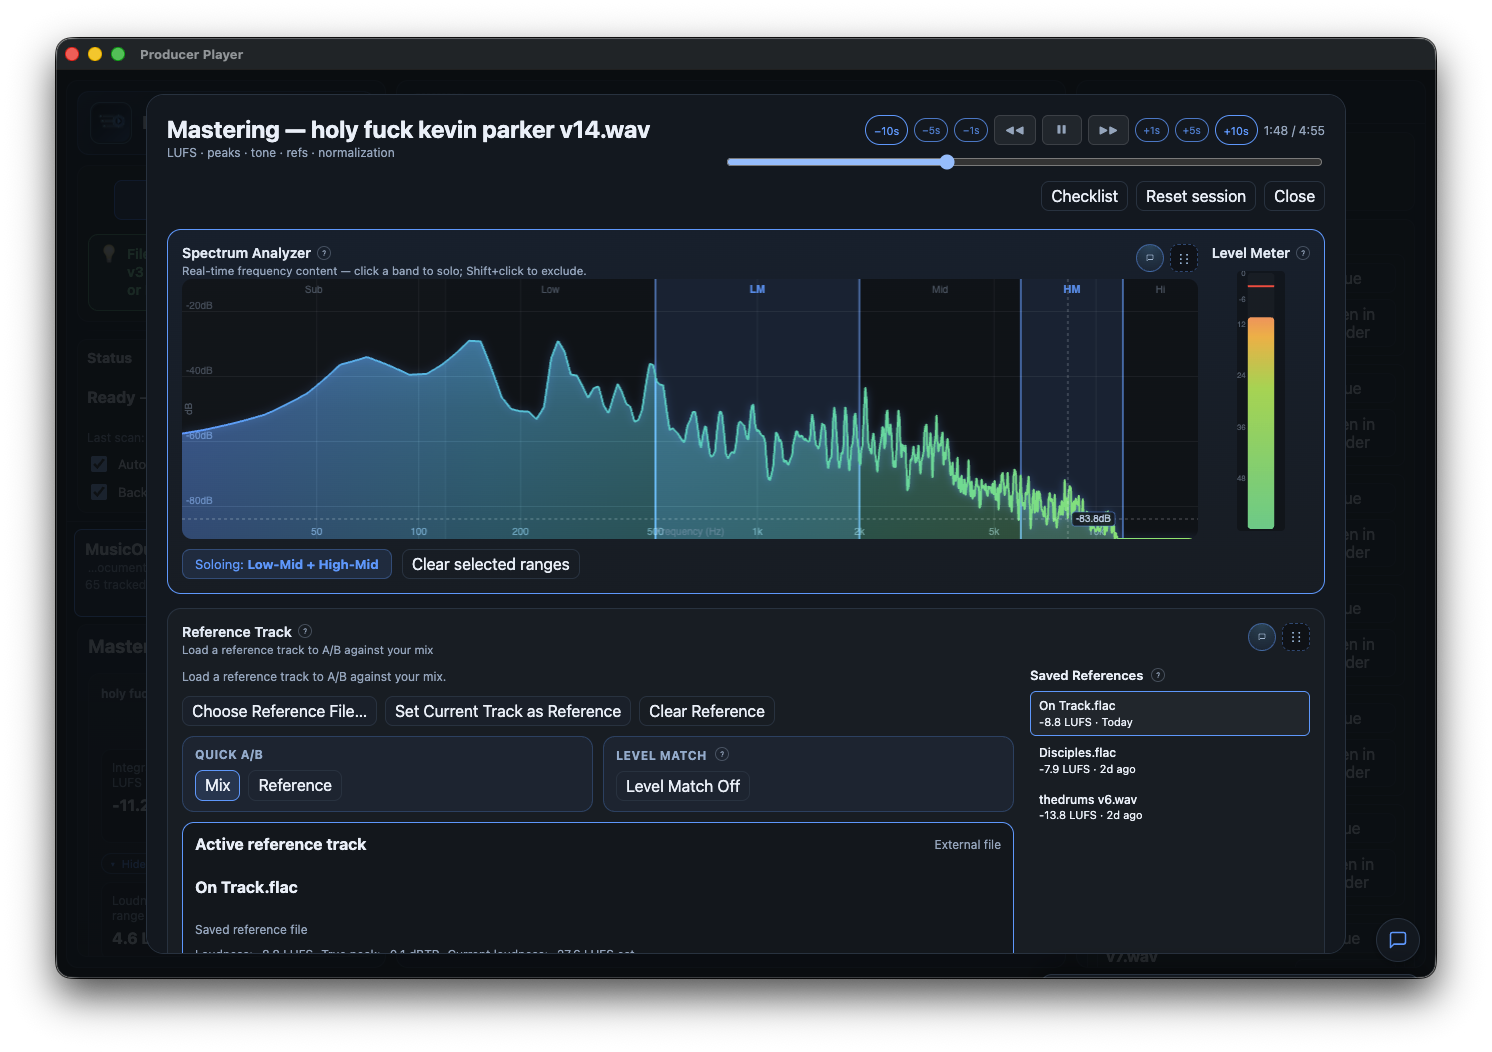The height and width of the screenshot is (1052, 1492).
Task: Click the Reference Track drag-handle grip icon
Action: point(1296,637)
